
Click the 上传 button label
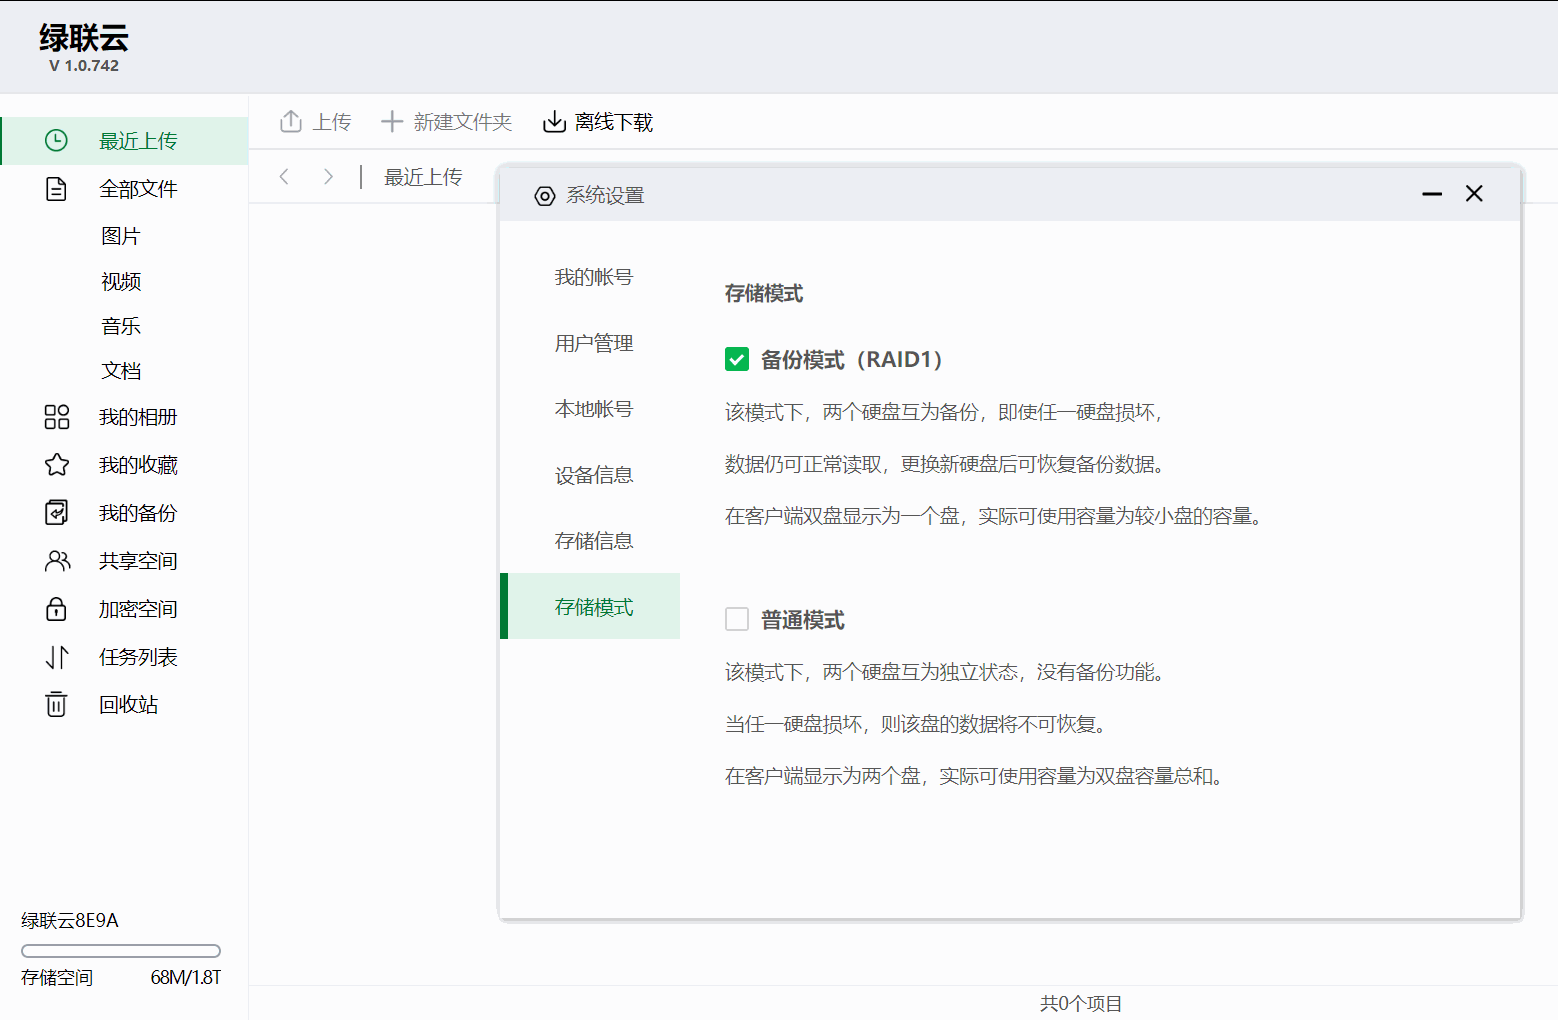click(332, 122)
